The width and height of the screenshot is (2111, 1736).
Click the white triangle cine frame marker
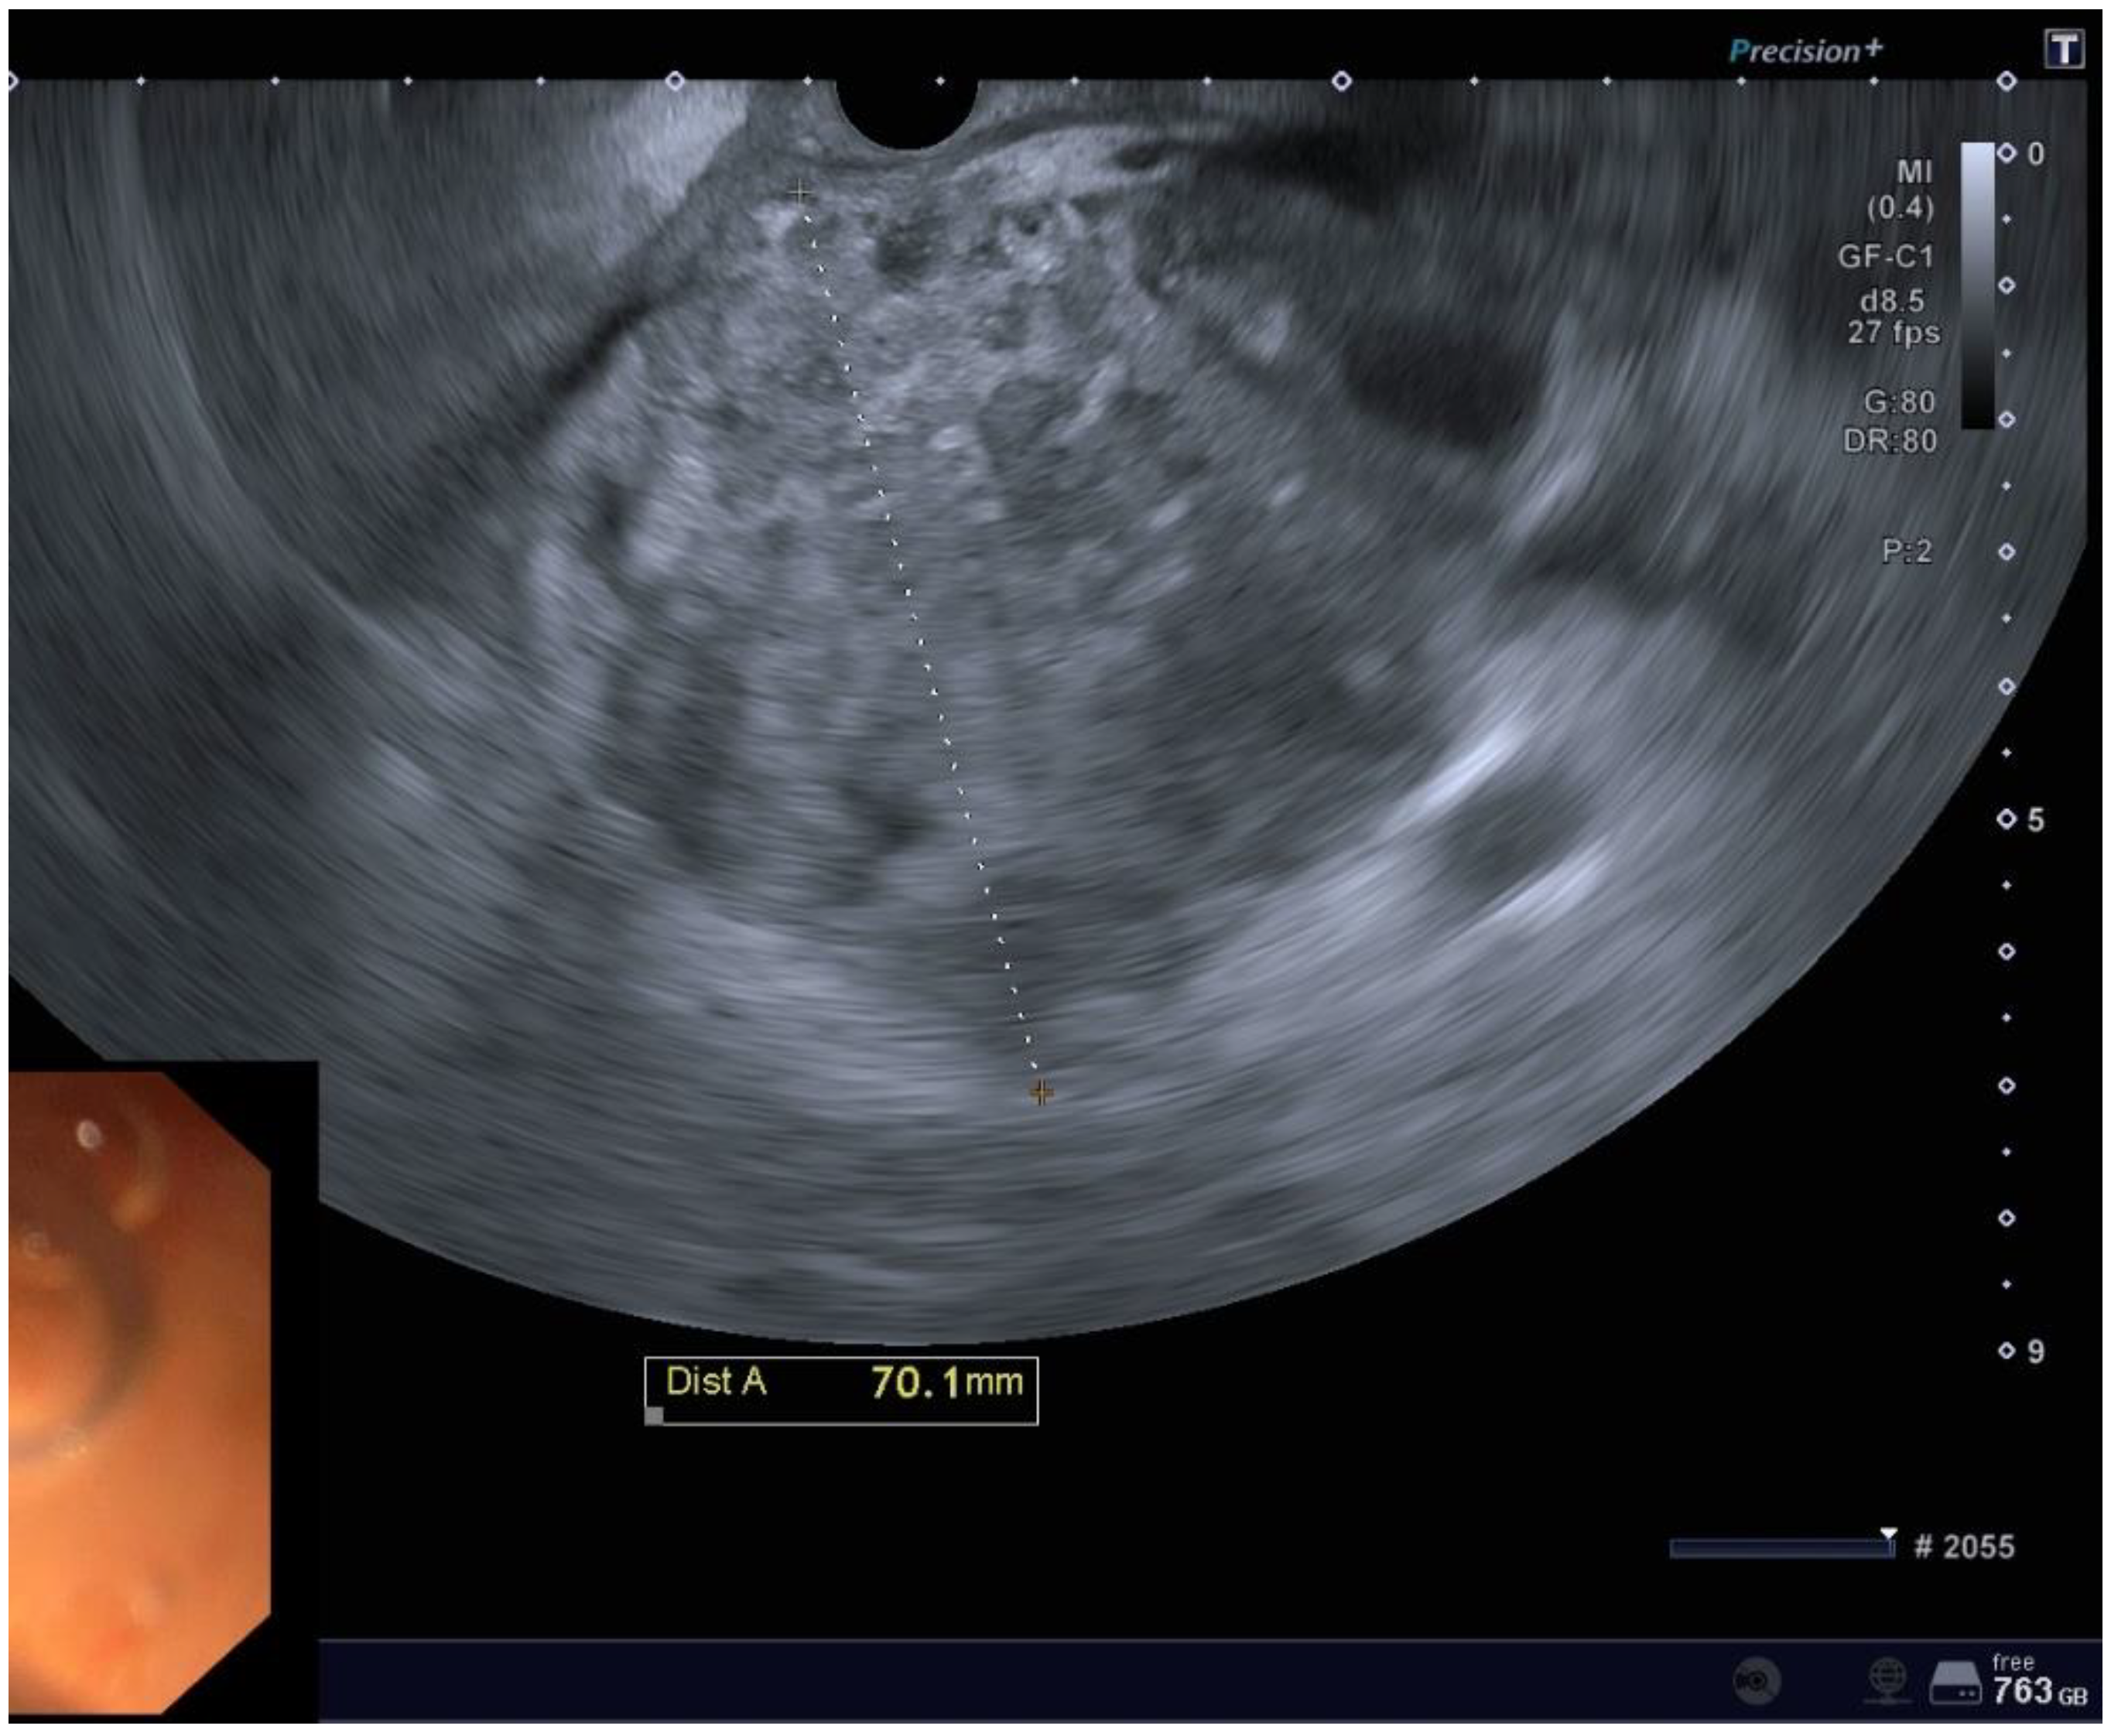pyautogui.click(x=1888, y=1533)
